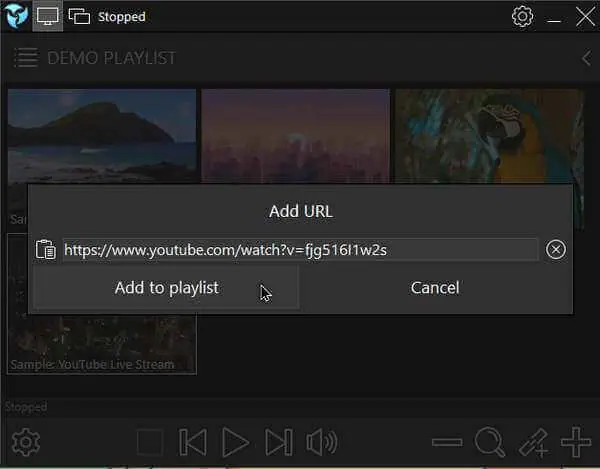Open the purple city skyline thumbnail
This screenshot has height=469, width=600.
(295, 136)
